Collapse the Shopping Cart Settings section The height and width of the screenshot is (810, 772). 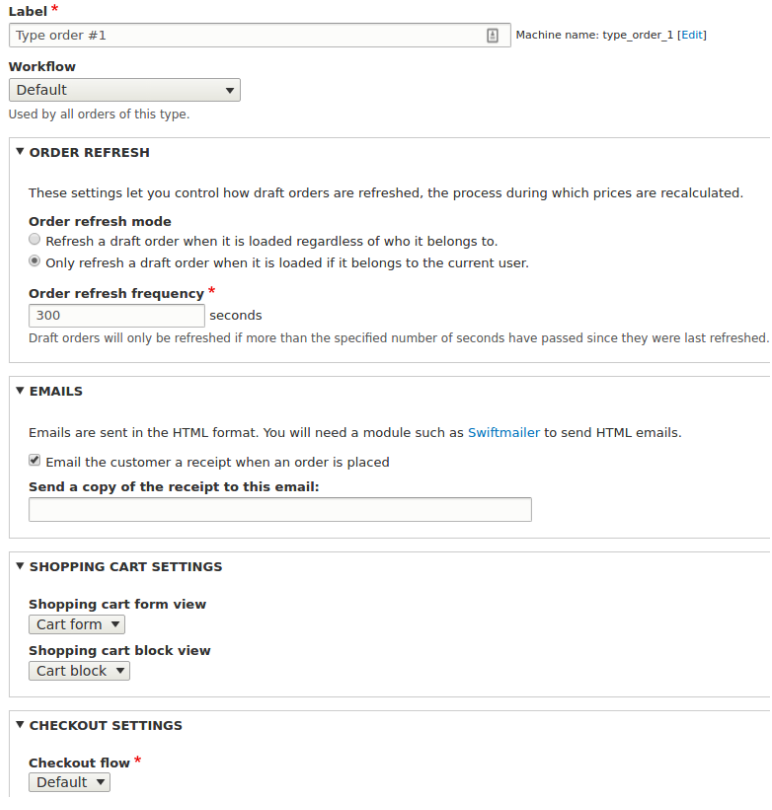point(20,566)
